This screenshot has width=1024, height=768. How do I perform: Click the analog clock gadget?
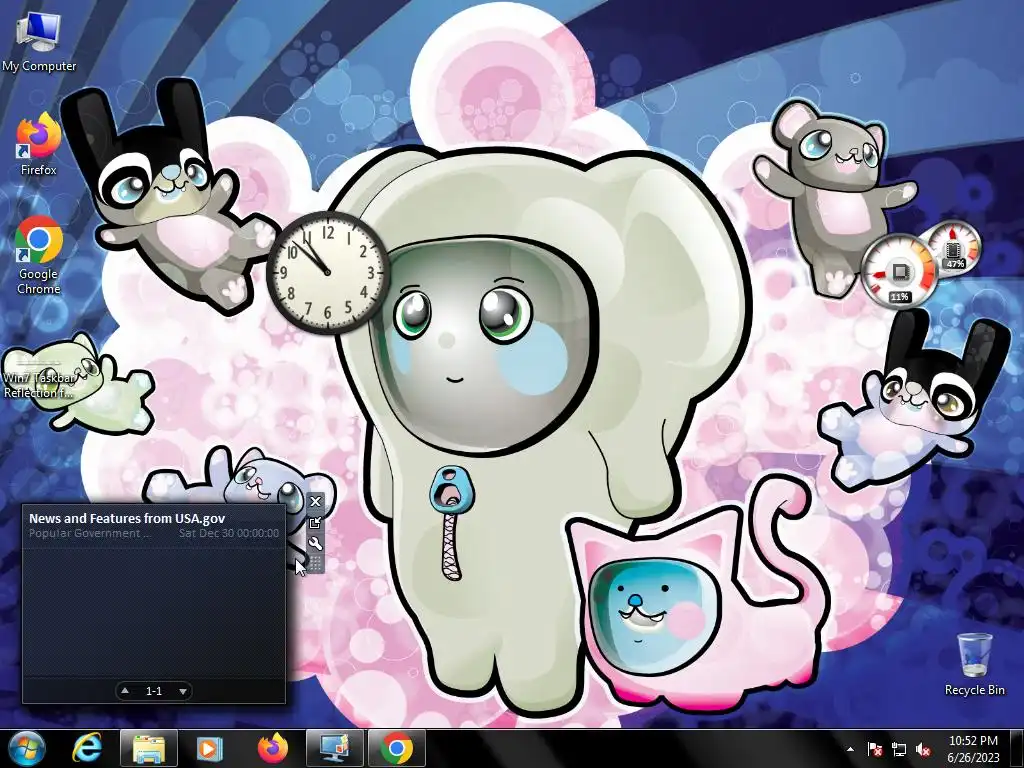coord(328,273)
